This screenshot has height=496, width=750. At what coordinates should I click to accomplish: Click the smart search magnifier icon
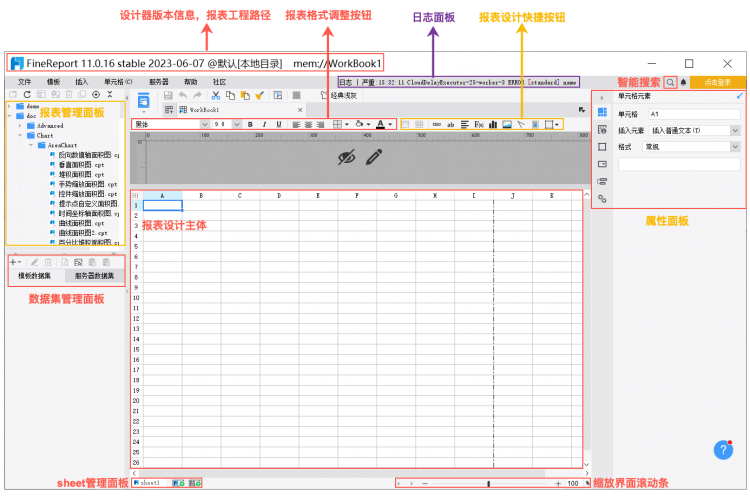coord(670,82)
